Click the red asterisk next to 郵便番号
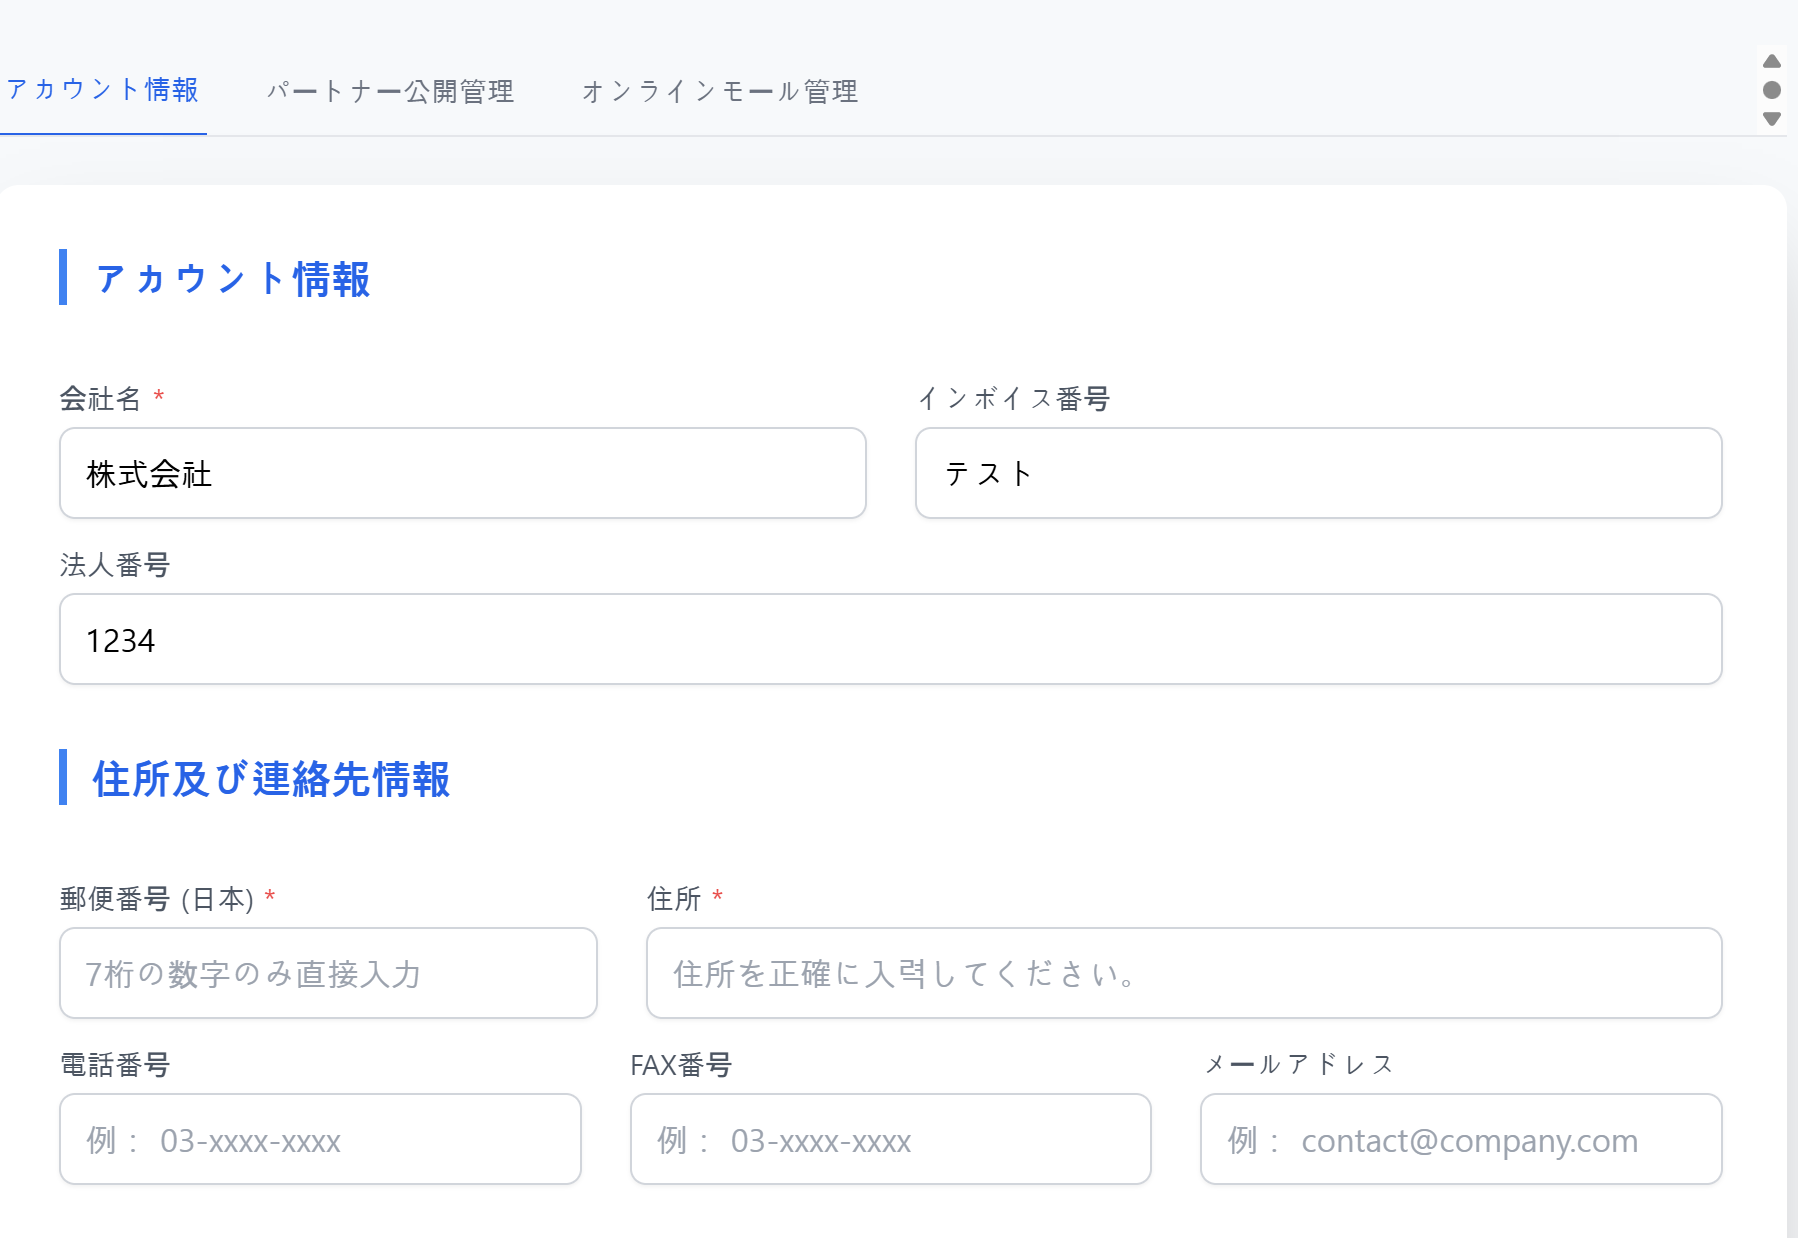The image size is (1798, 1238). pos(269,897)
